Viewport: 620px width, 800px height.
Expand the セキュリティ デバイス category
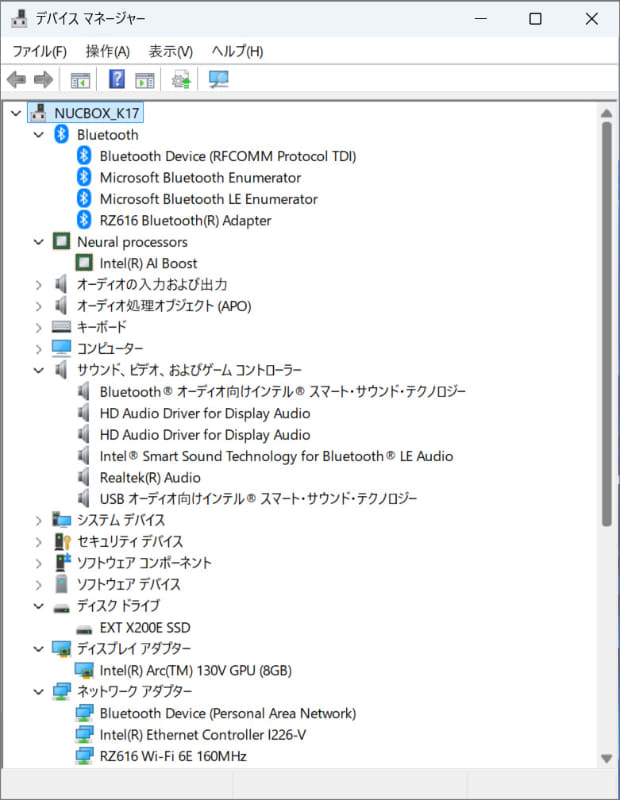(39, 542)
